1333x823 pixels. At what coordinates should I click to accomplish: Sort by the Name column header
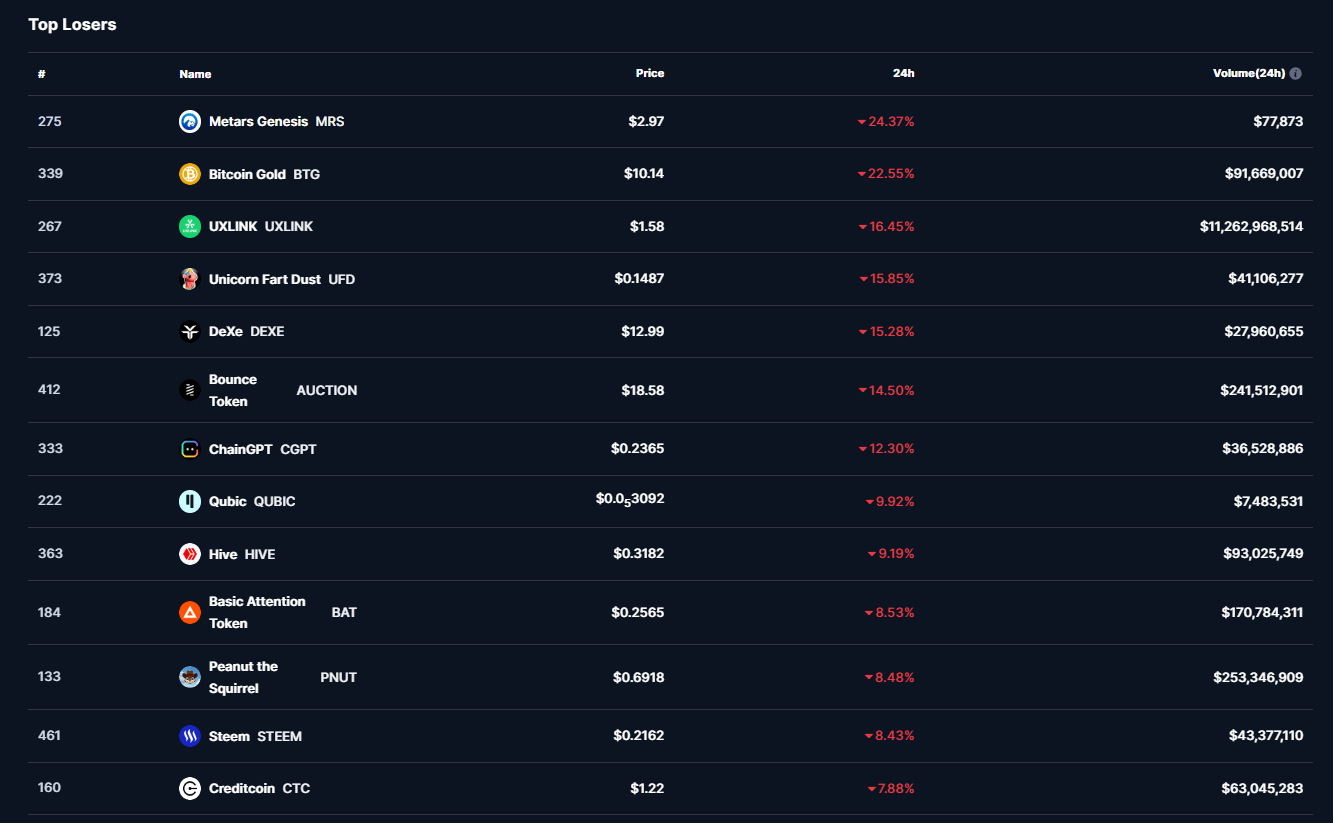(195, 74)
